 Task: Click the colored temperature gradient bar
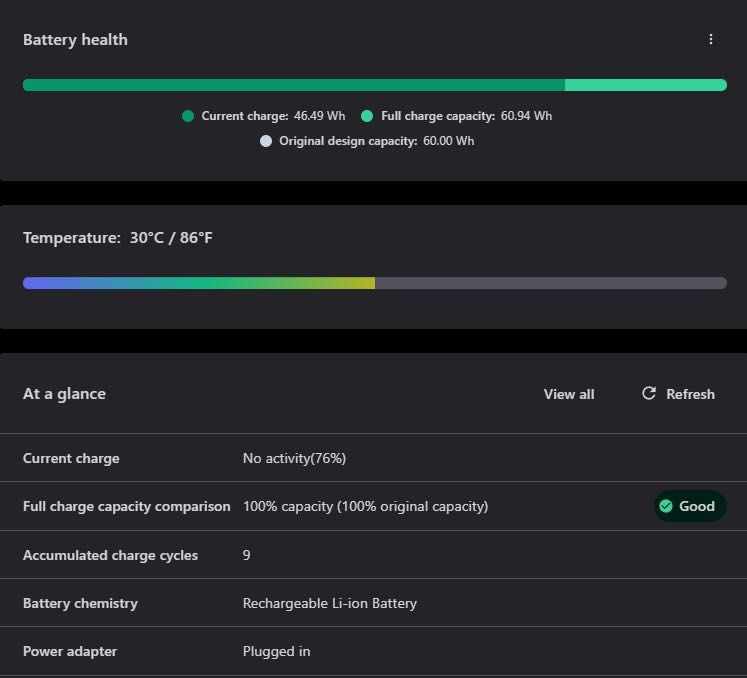coord(199,283)
